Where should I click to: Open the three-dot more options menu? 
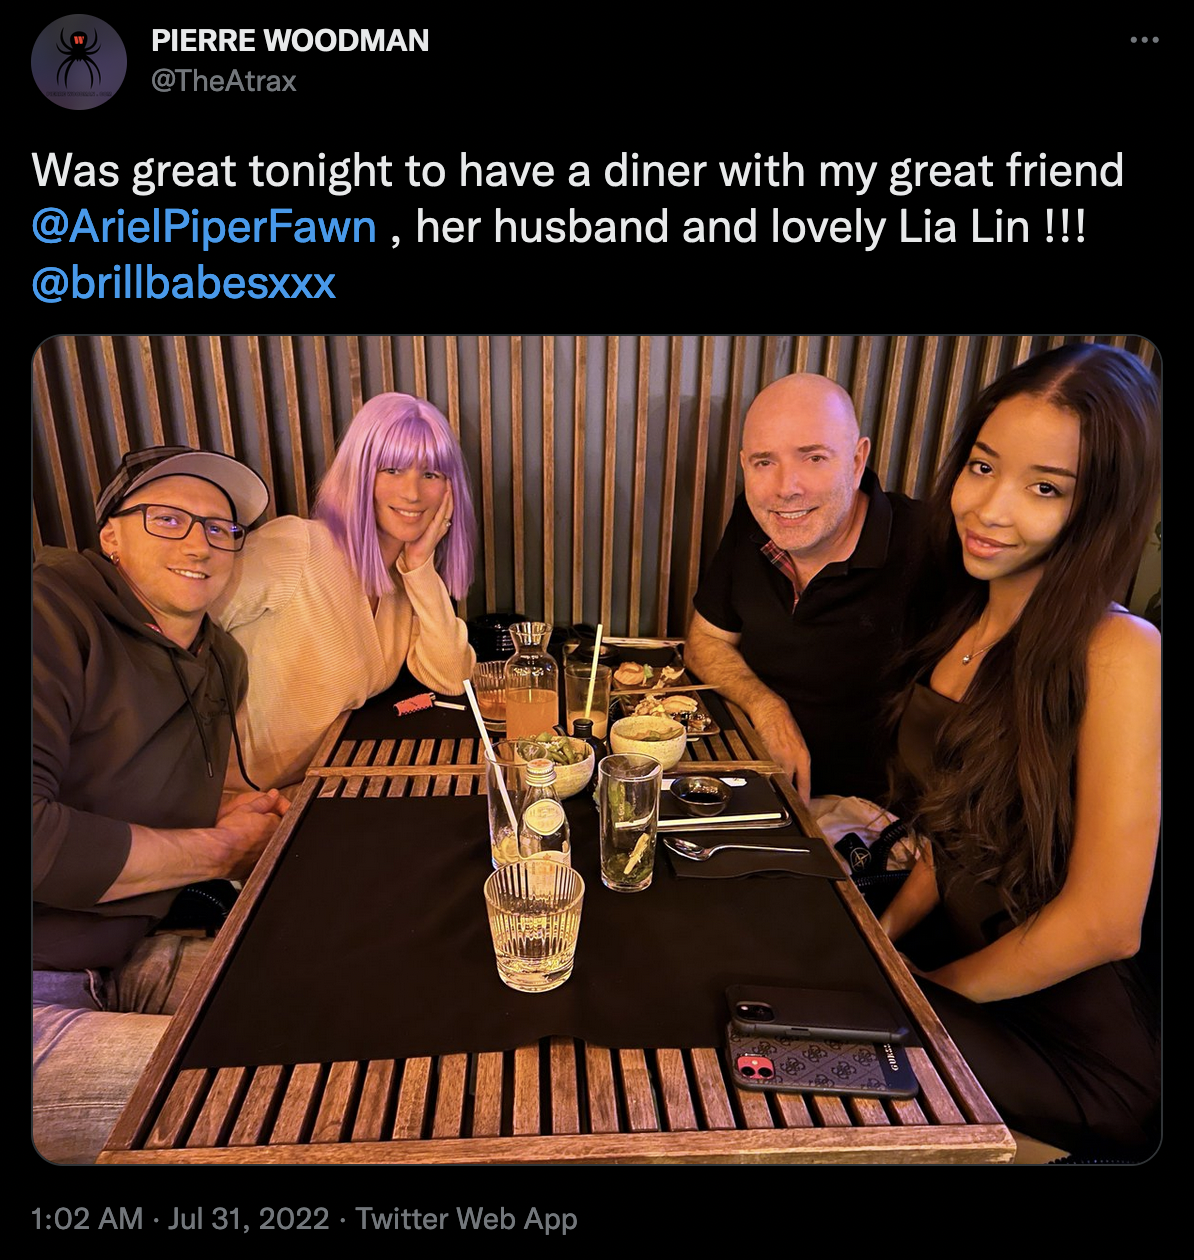tap(1144, 40)
